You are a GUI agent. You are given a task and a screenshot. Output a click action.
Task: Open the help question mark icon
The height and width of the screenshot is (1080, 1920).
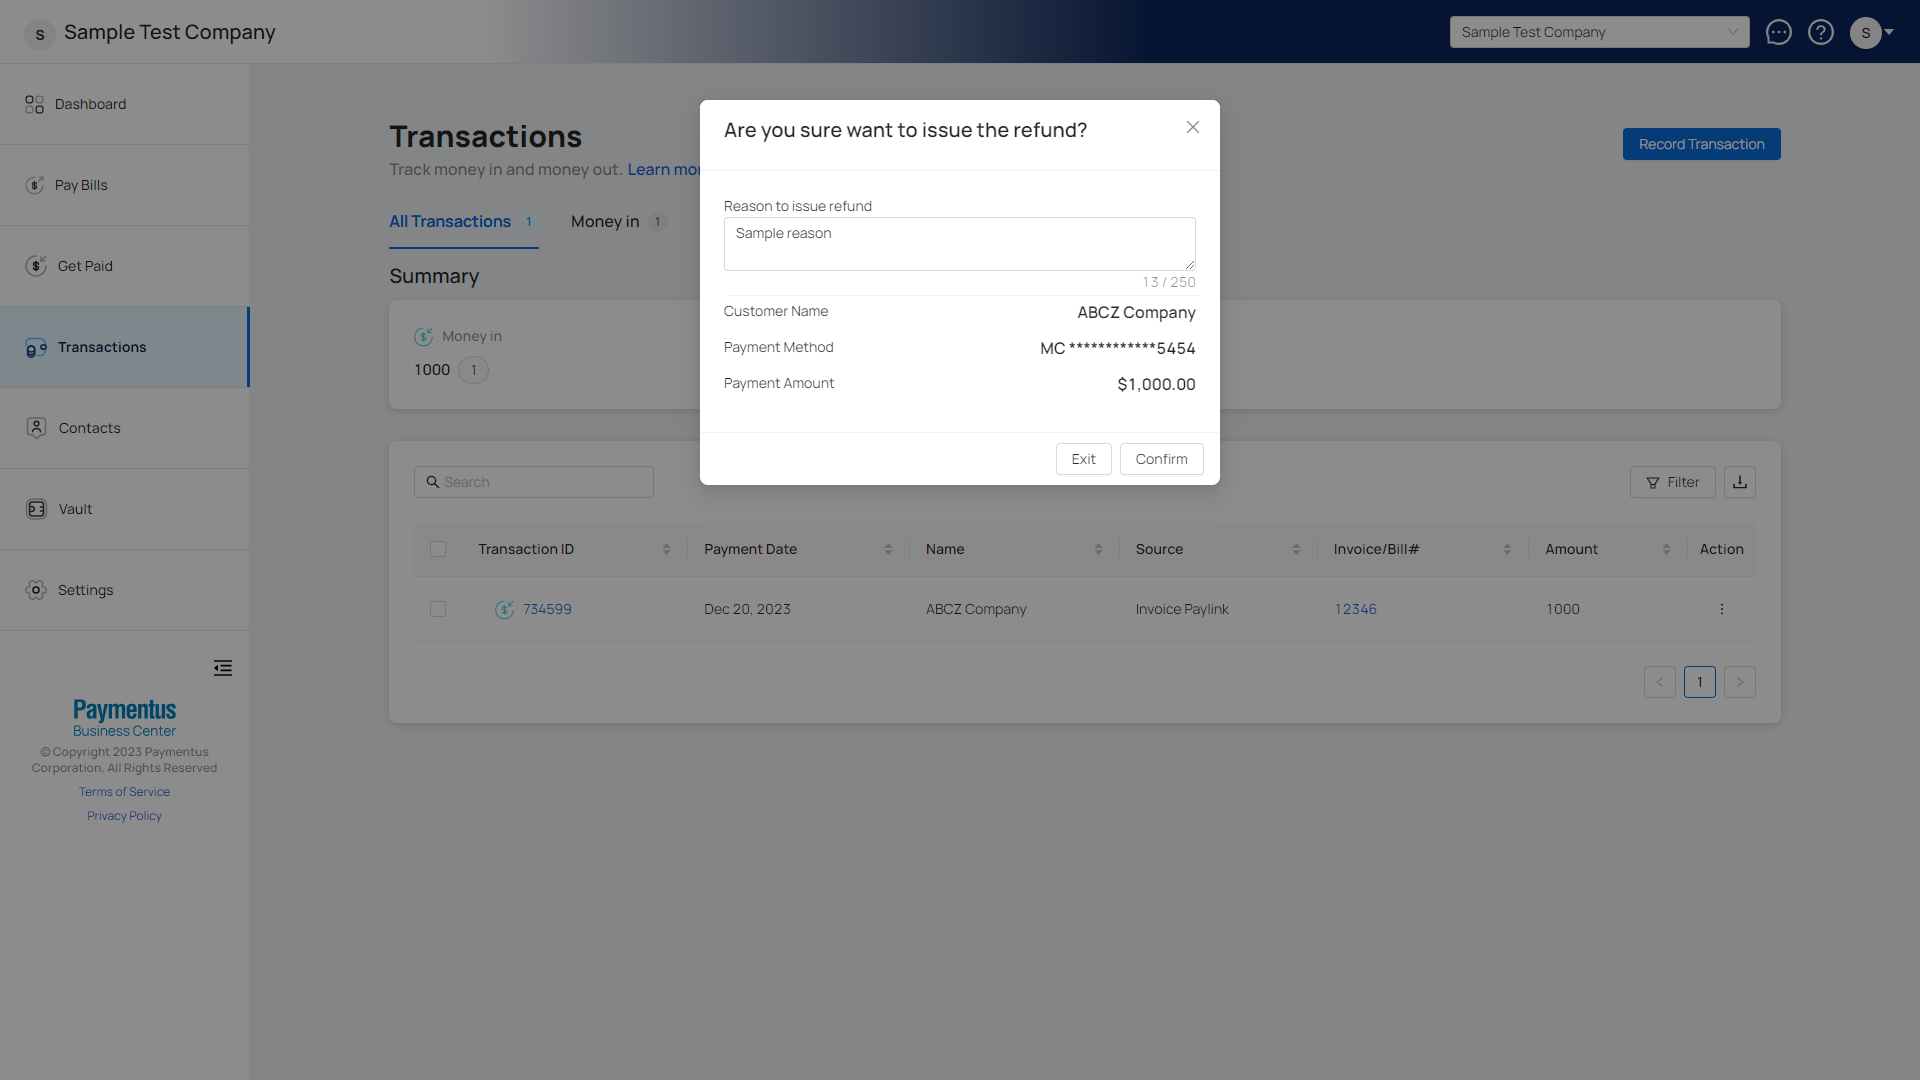click(x=1821, y=32)
